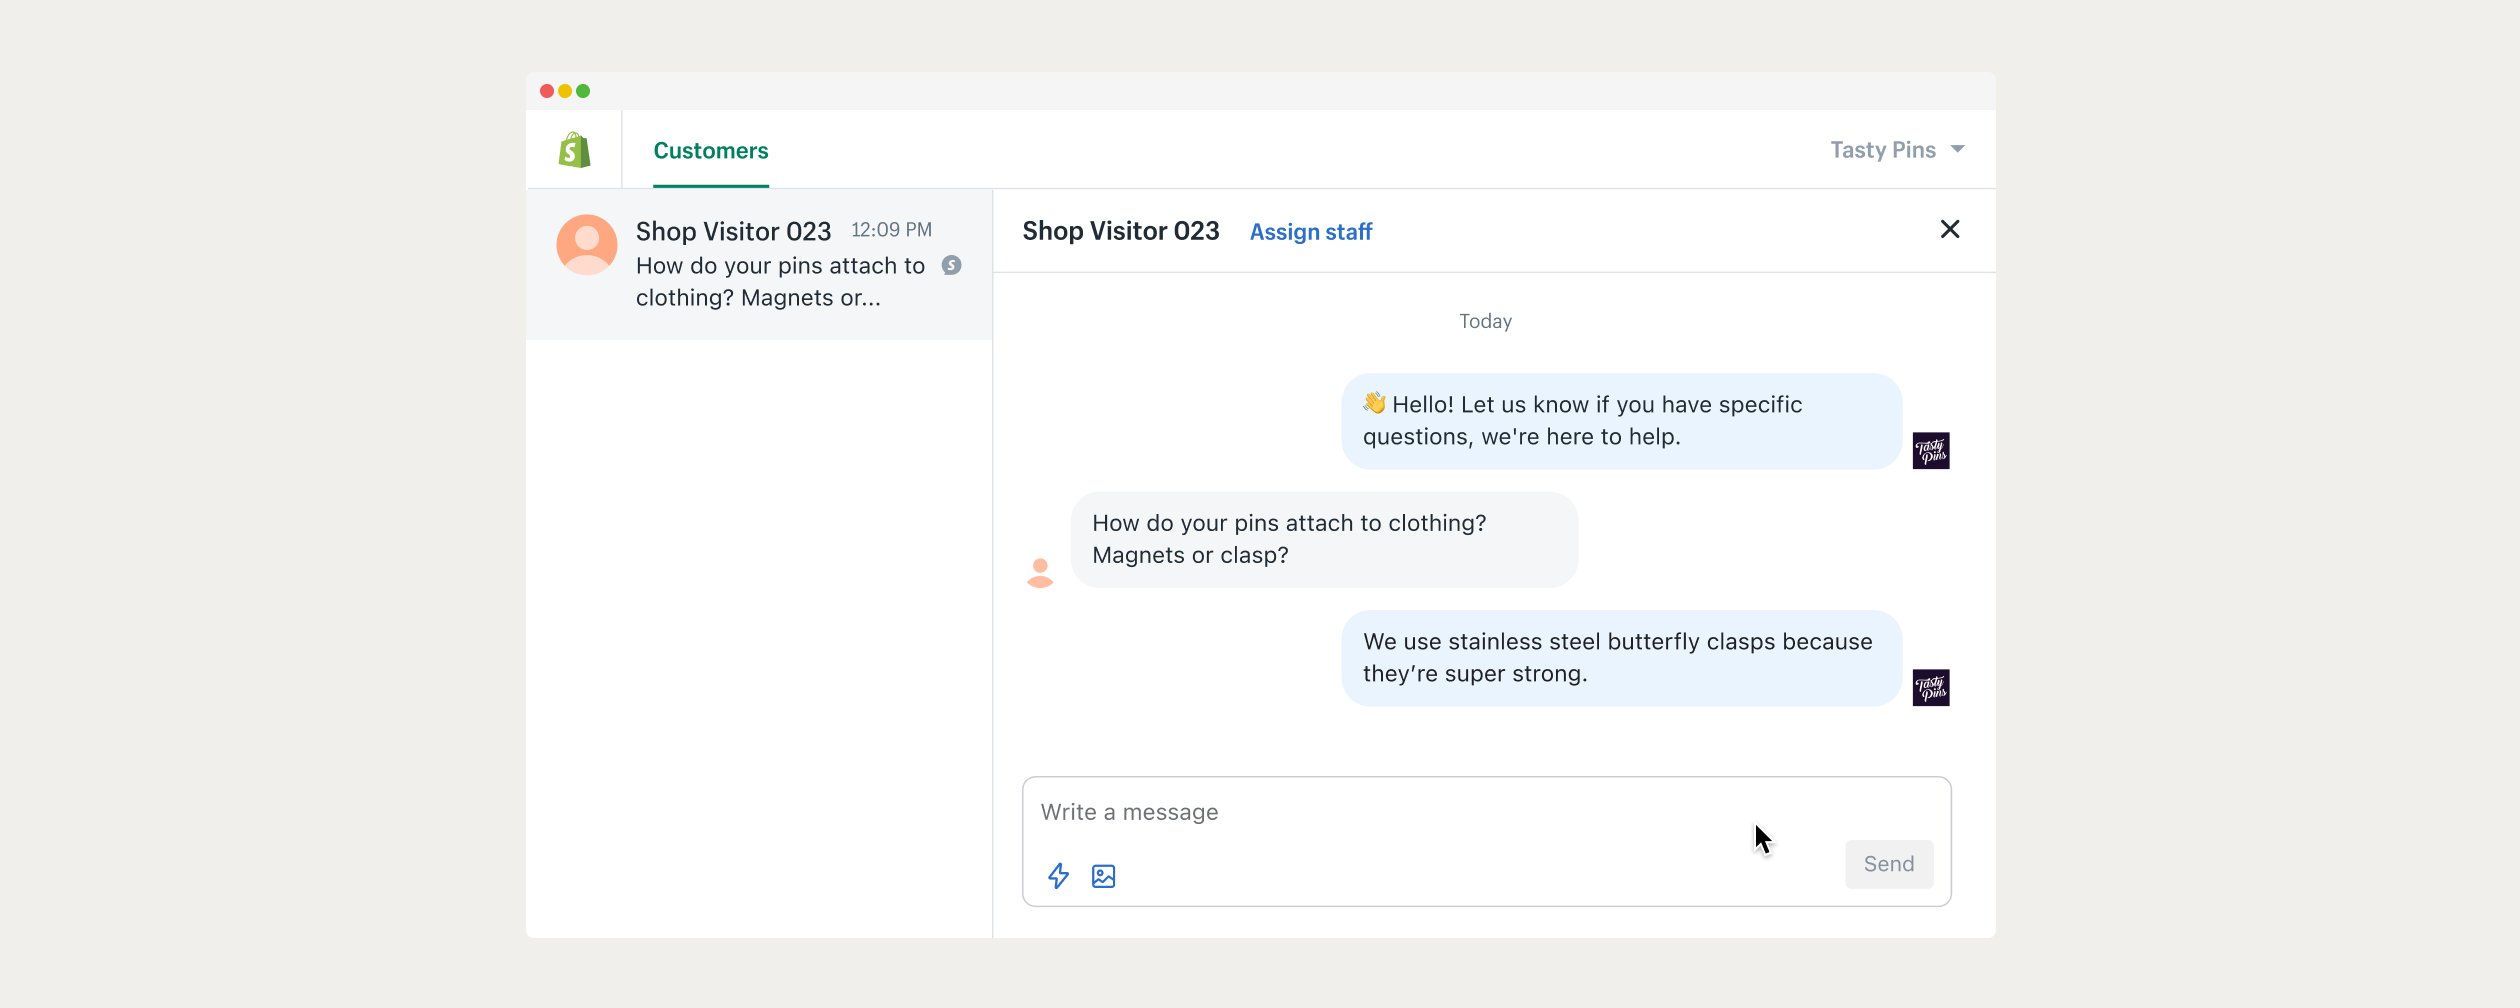This screenshot has height=1008, width=2520.
Task: Select the 'Hello! Let us know' greeting bubble
Action: [1621, 421]
